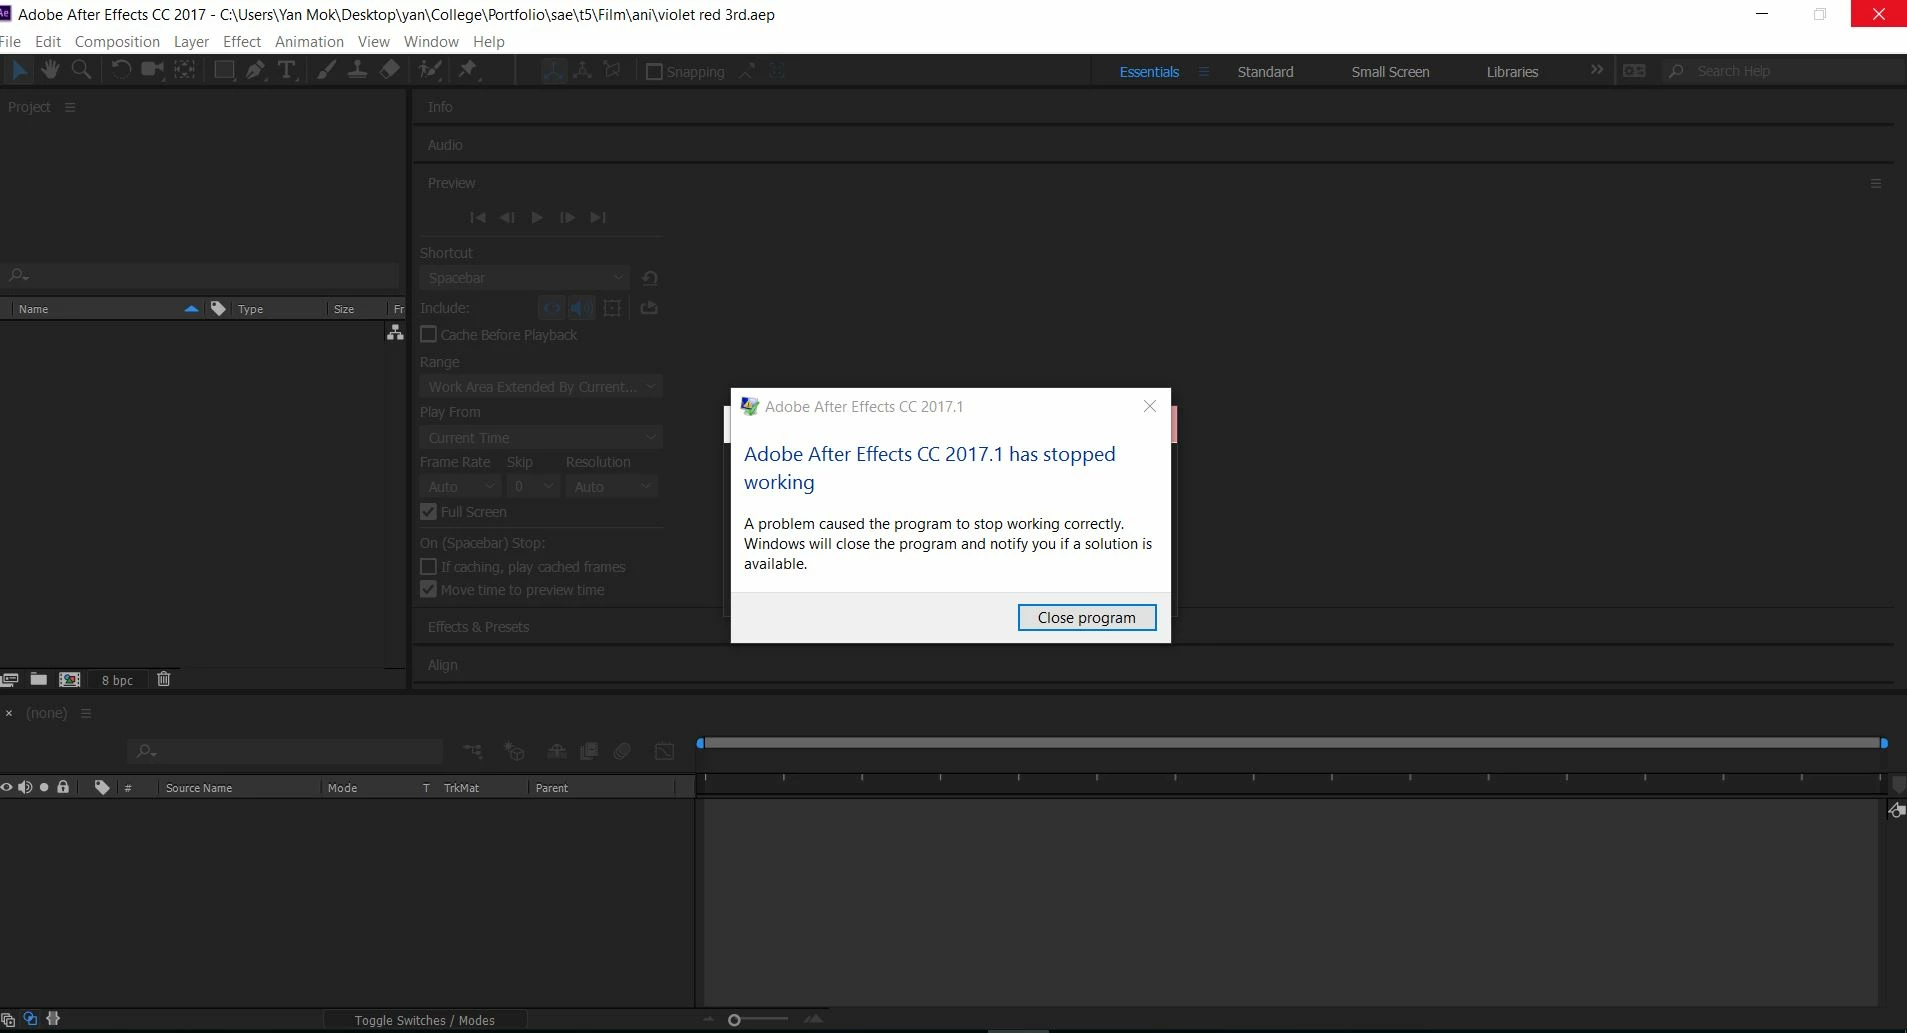The width and height of the screenshot is (1907, 1033).
Task: Click the Interpret Footage icon in Project panel
Action: pos(9,679)
